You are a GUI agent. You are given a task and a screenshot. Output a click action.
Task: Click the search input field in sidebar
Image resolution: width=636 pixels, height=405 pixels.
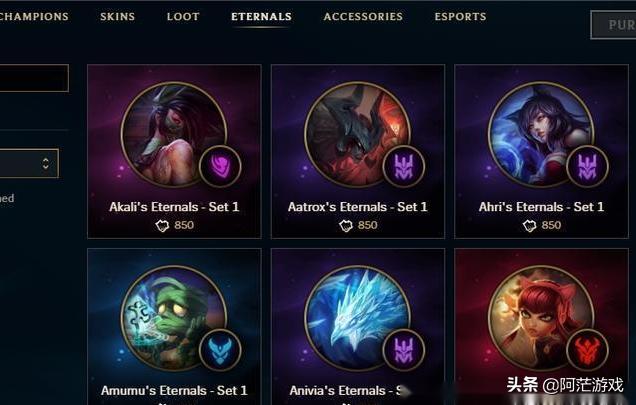(x=34, y=78)
